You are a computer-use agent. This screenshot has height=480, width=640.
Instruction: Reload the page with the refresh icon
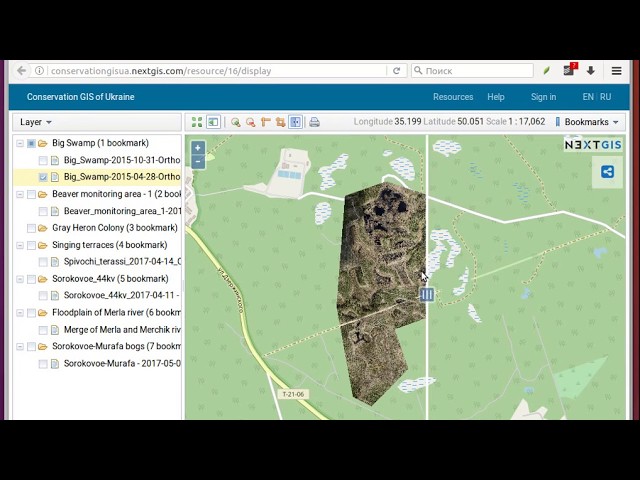tap(396, 71)
